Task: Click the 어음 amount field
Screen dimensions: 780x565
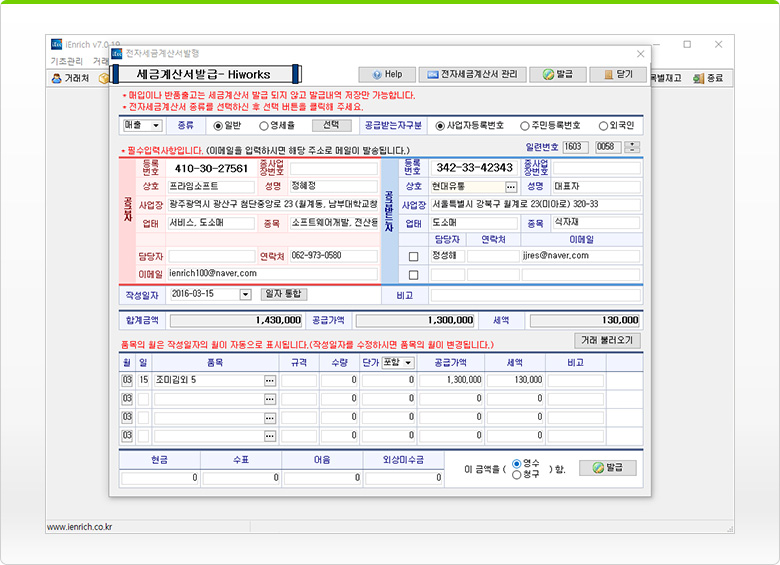Action: (x=322, y=478)
